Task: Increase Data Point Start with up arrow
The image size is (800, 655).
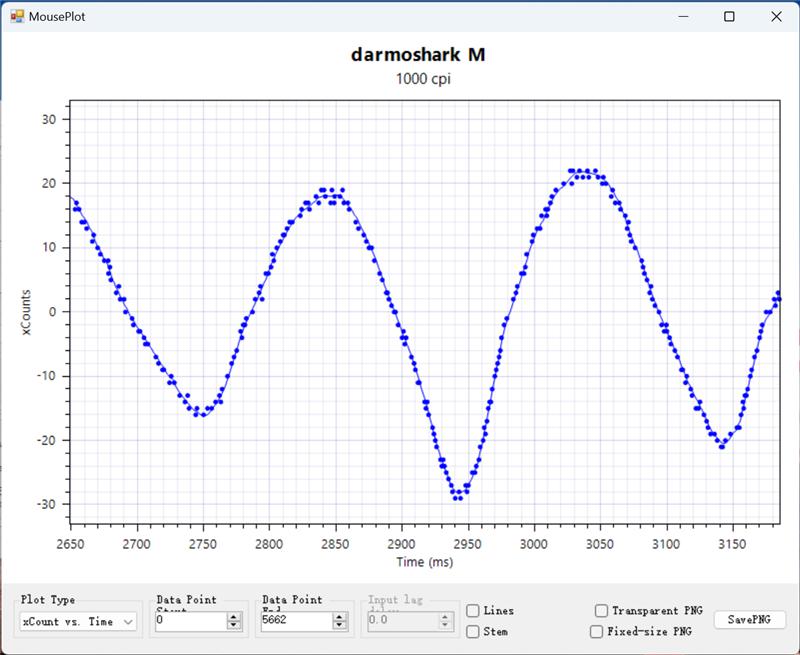Action: (x=234, y=617)
